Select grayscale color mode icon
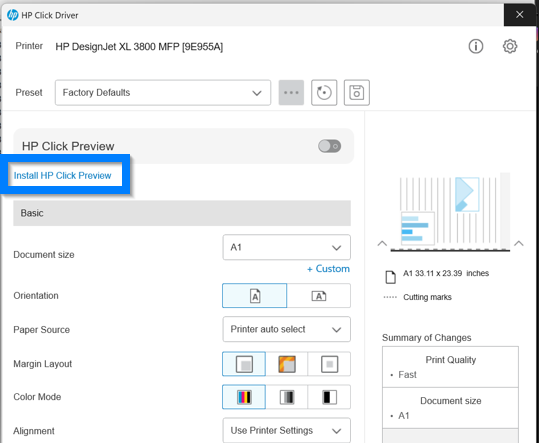The height and width of the screenshot is (443, 539). point(287,397)
